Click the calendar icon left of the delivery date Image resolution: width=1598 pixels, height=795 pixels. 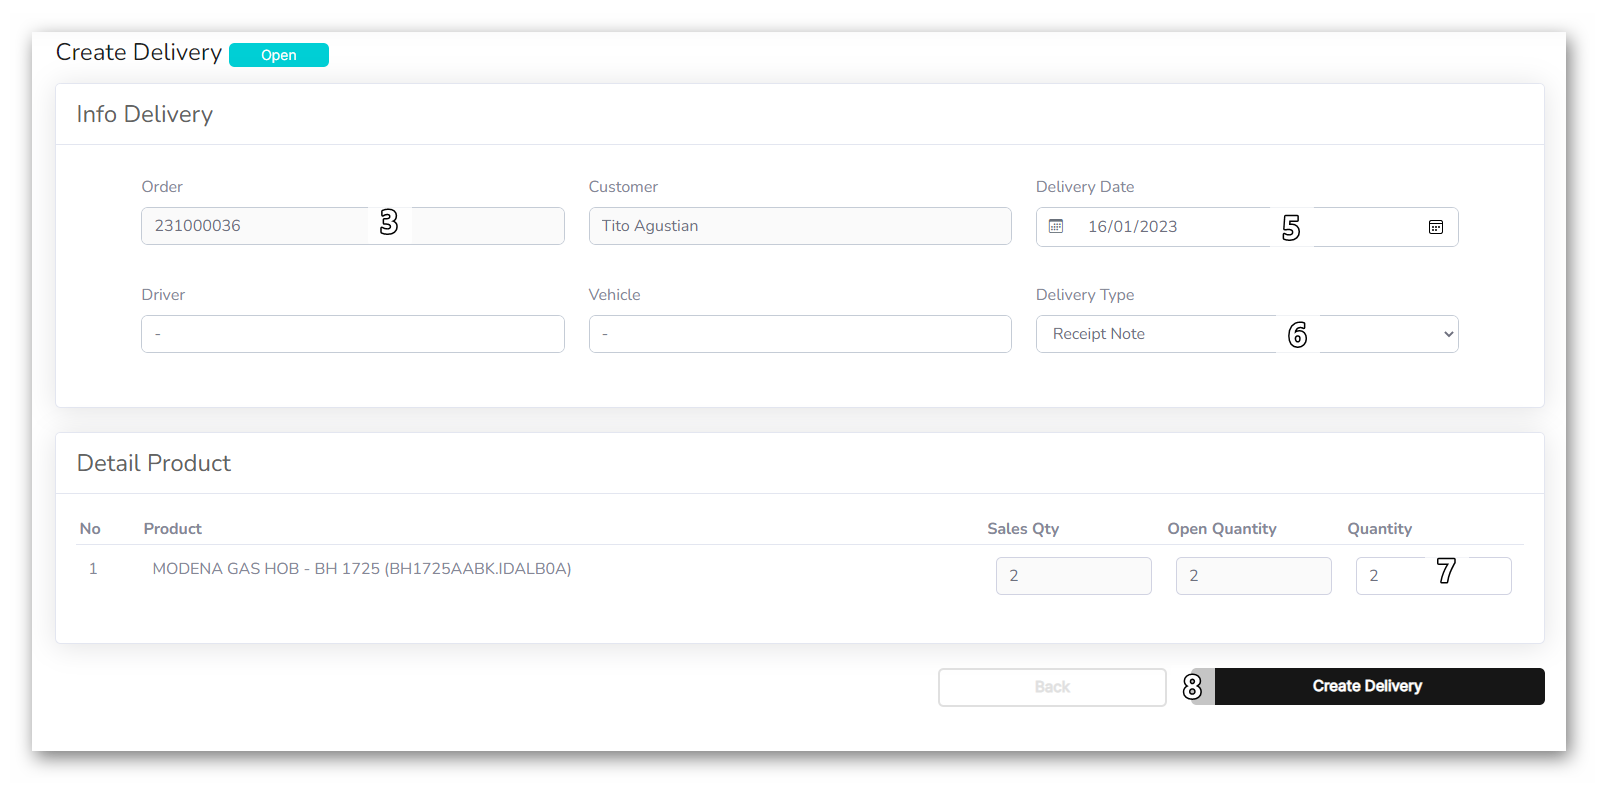(x=1056, y=227)
